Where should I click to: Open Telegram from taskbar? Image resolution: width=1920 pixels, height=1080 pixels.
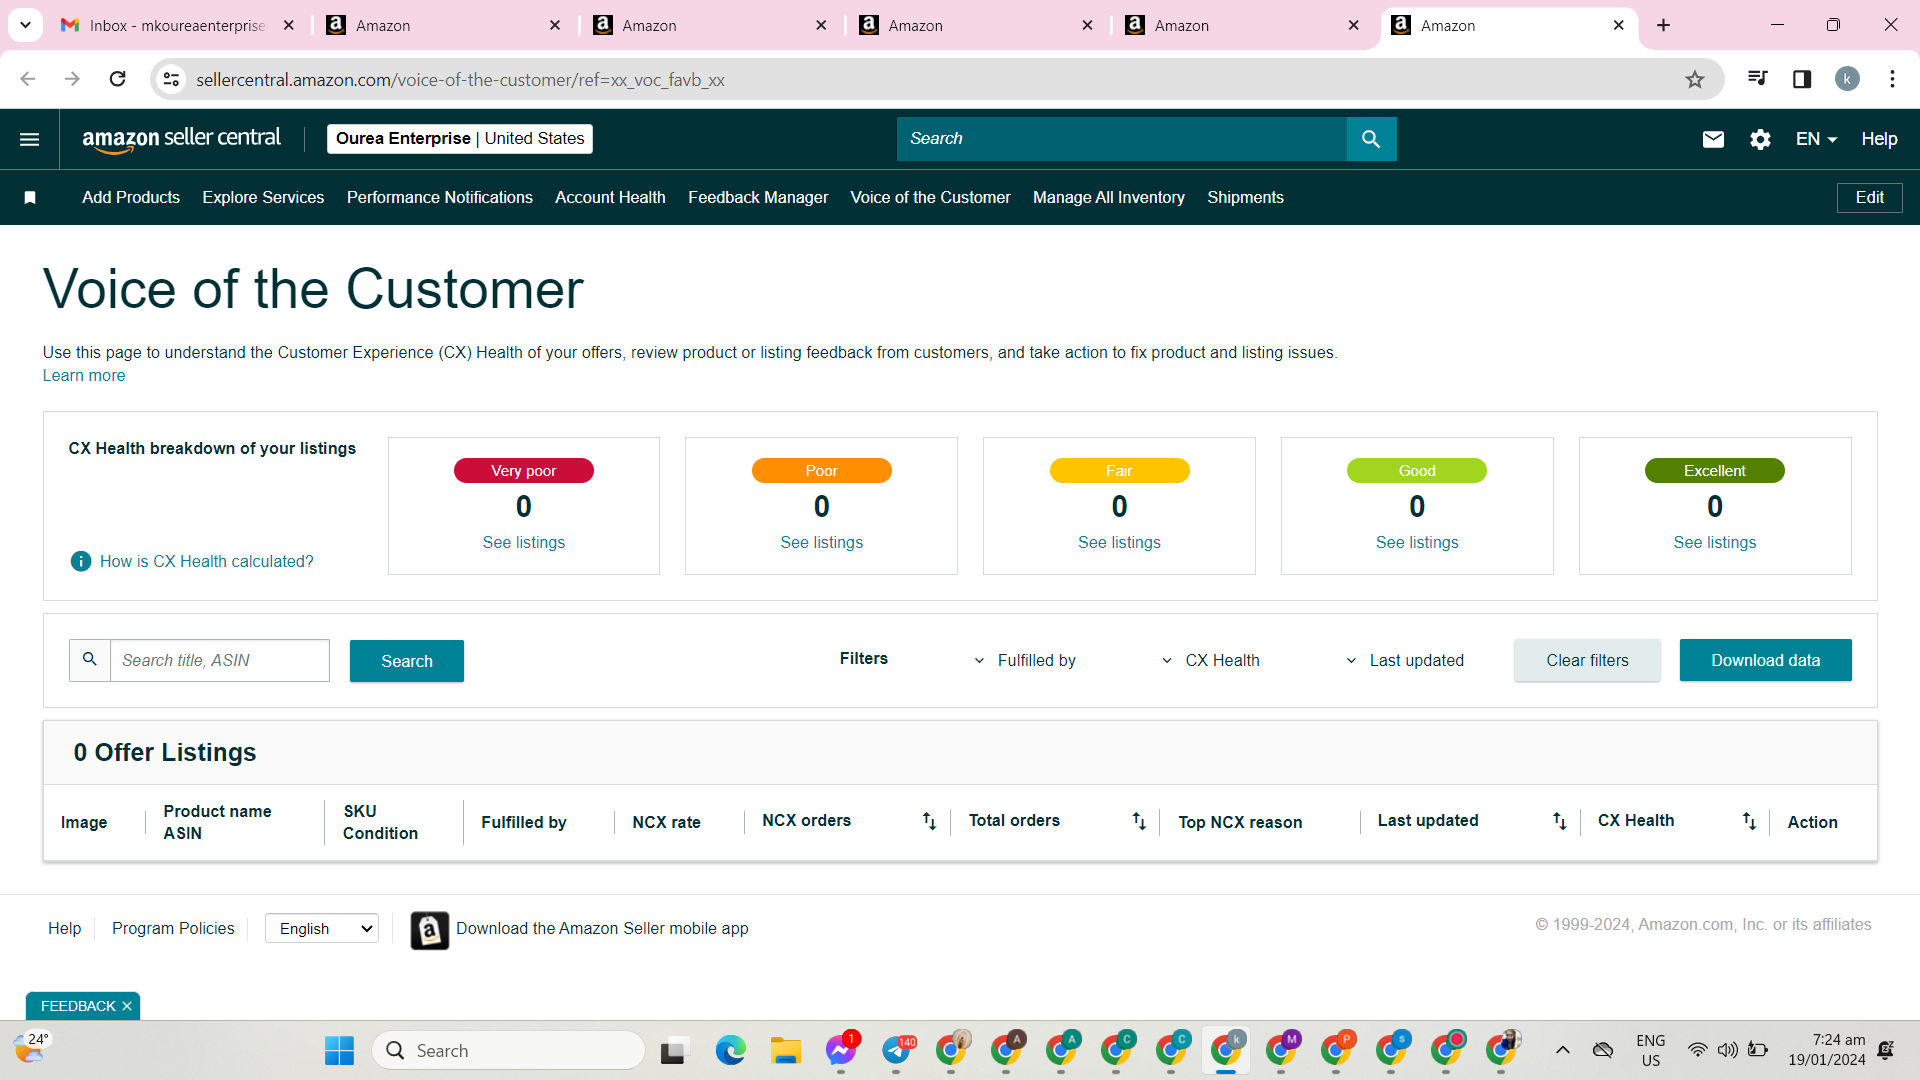coord(897,1050)
